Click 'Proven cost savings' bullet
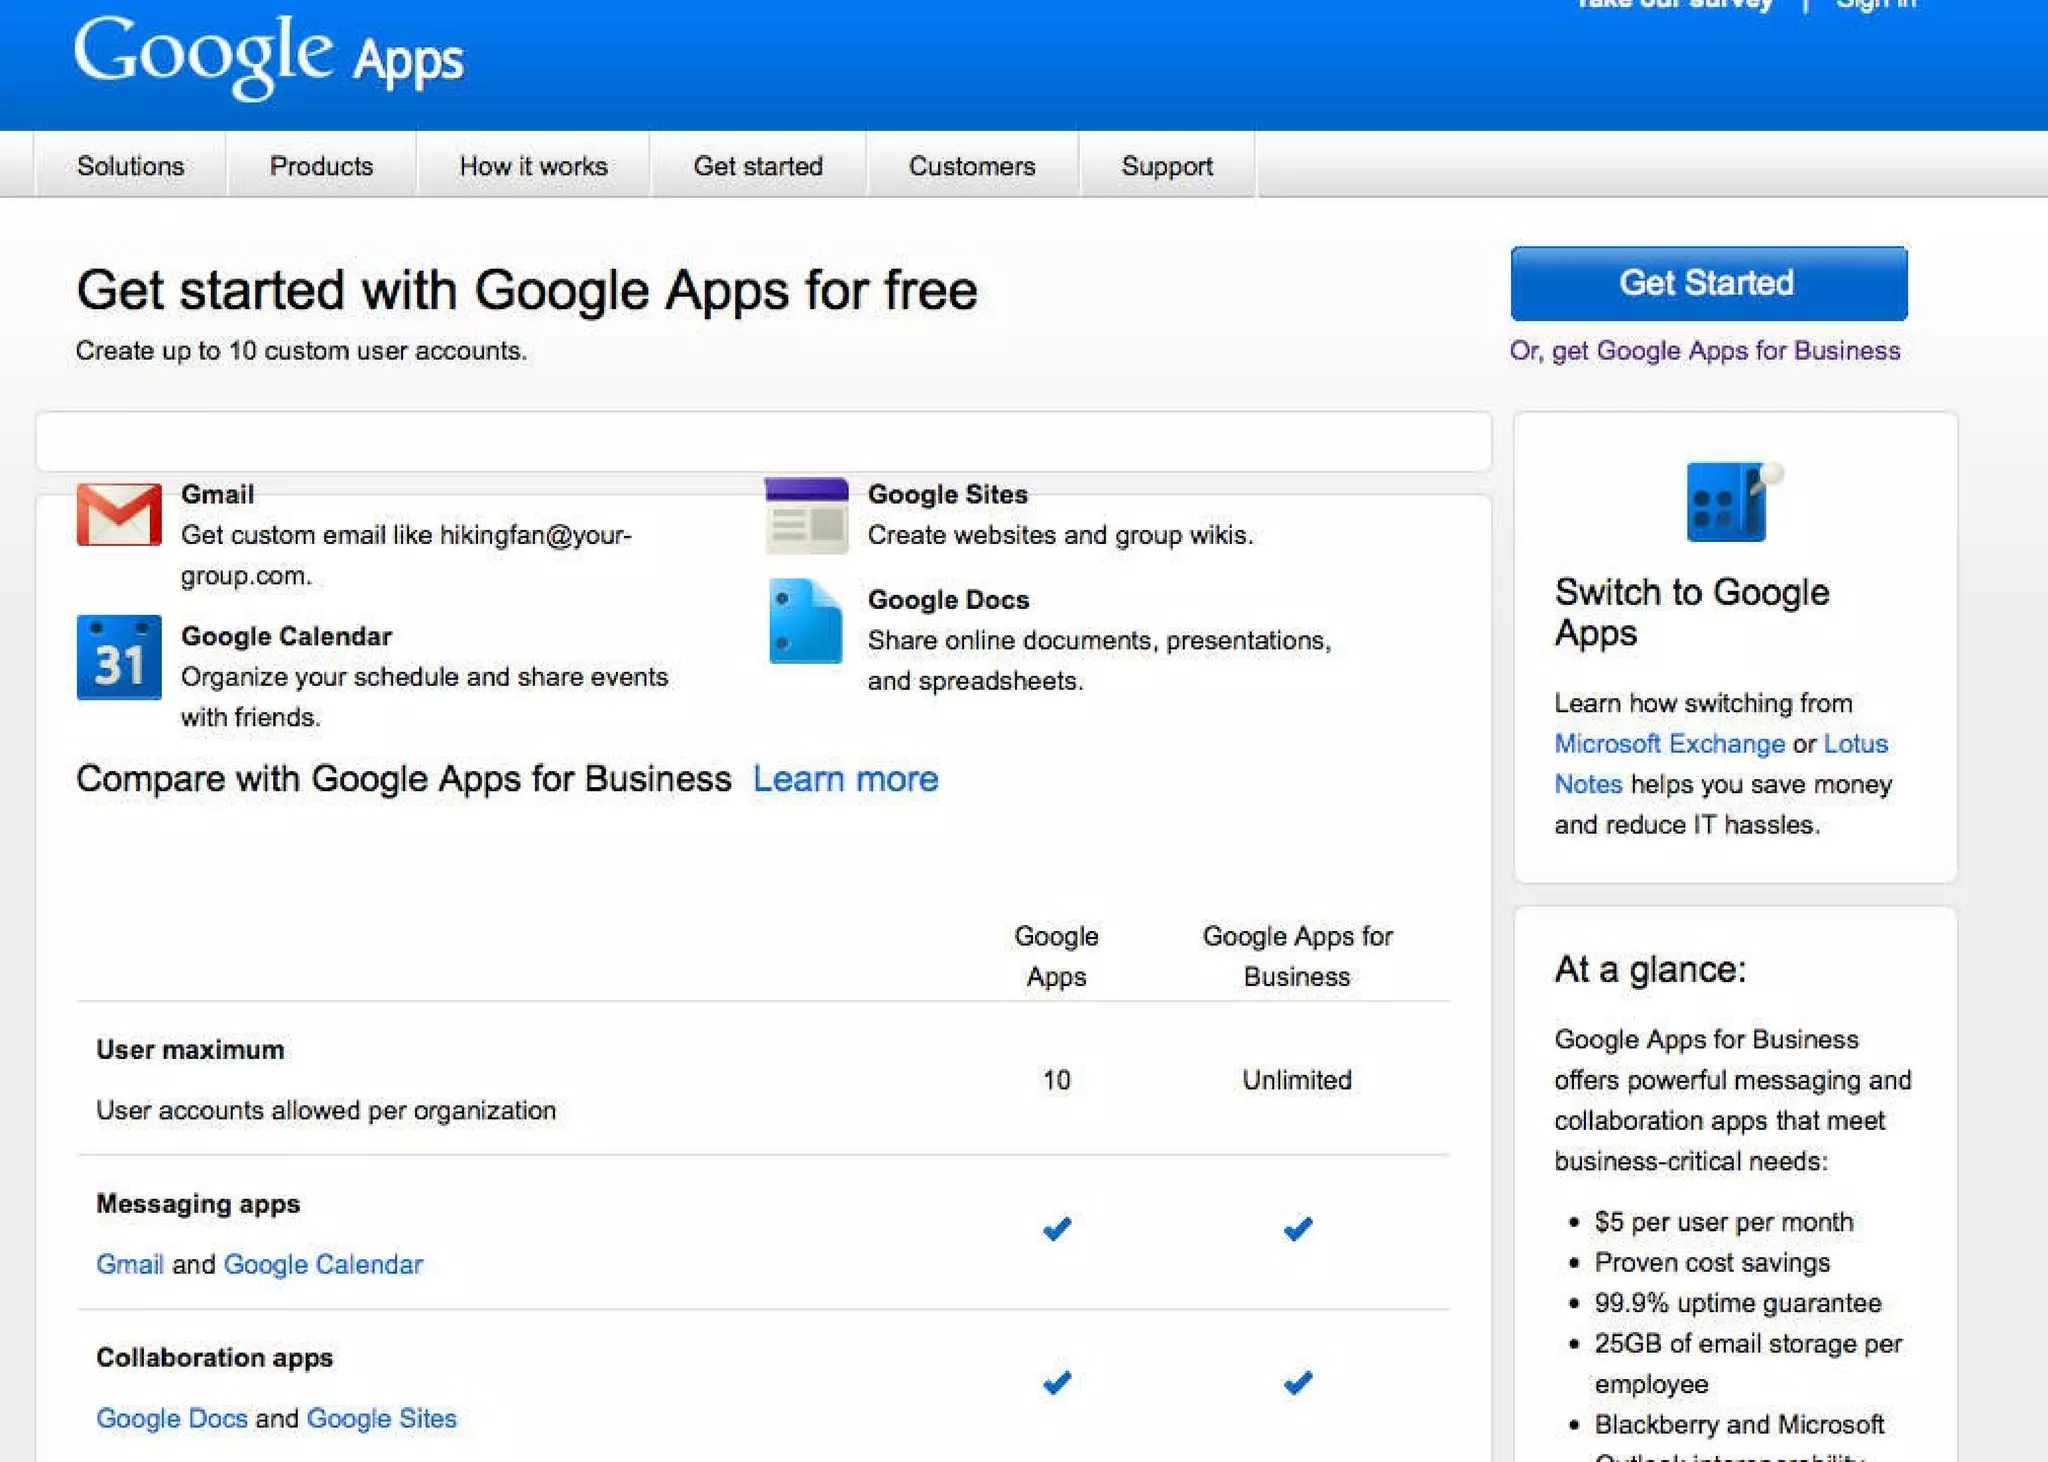Viewport: 2048px width, 1462px height. tap(1712, 1263)
